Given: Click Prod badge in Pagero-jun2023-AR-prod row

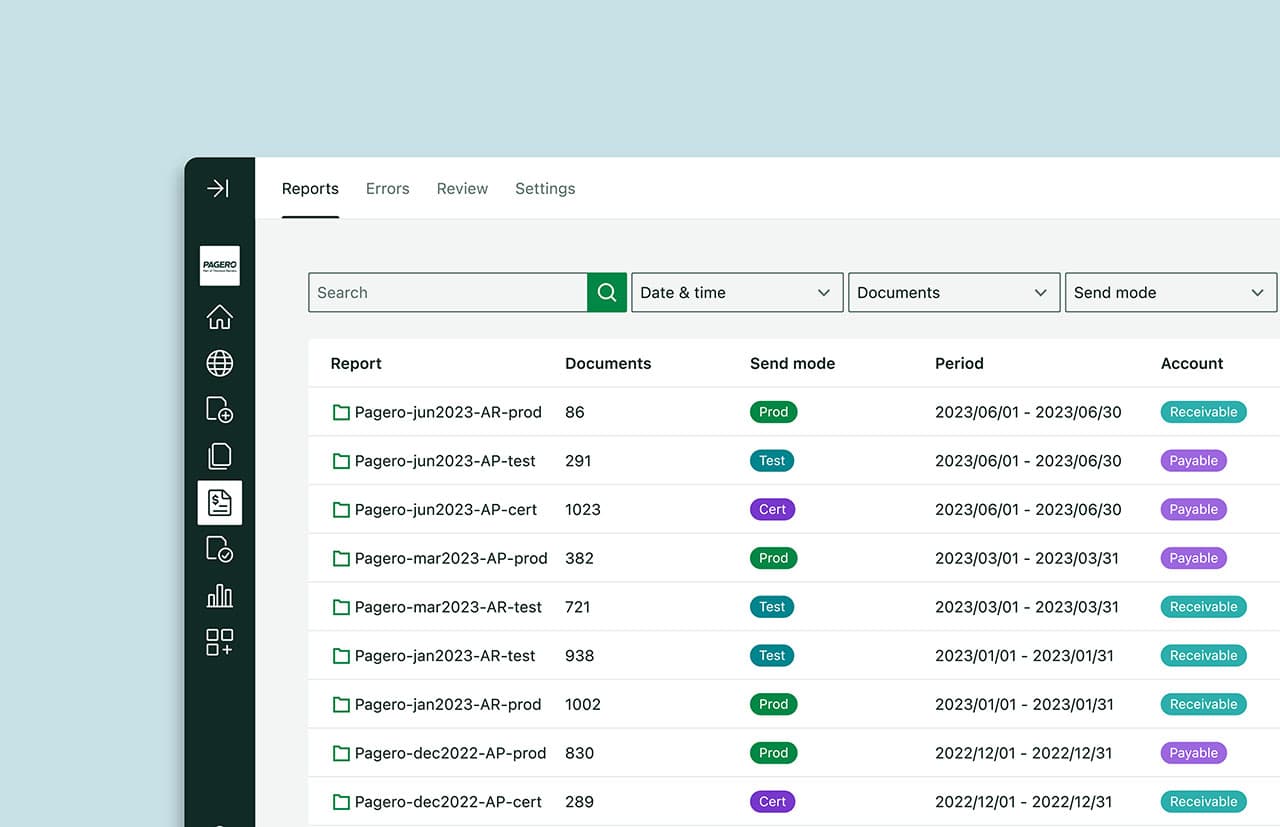Looking at the screenshot, I should point(773,412).
